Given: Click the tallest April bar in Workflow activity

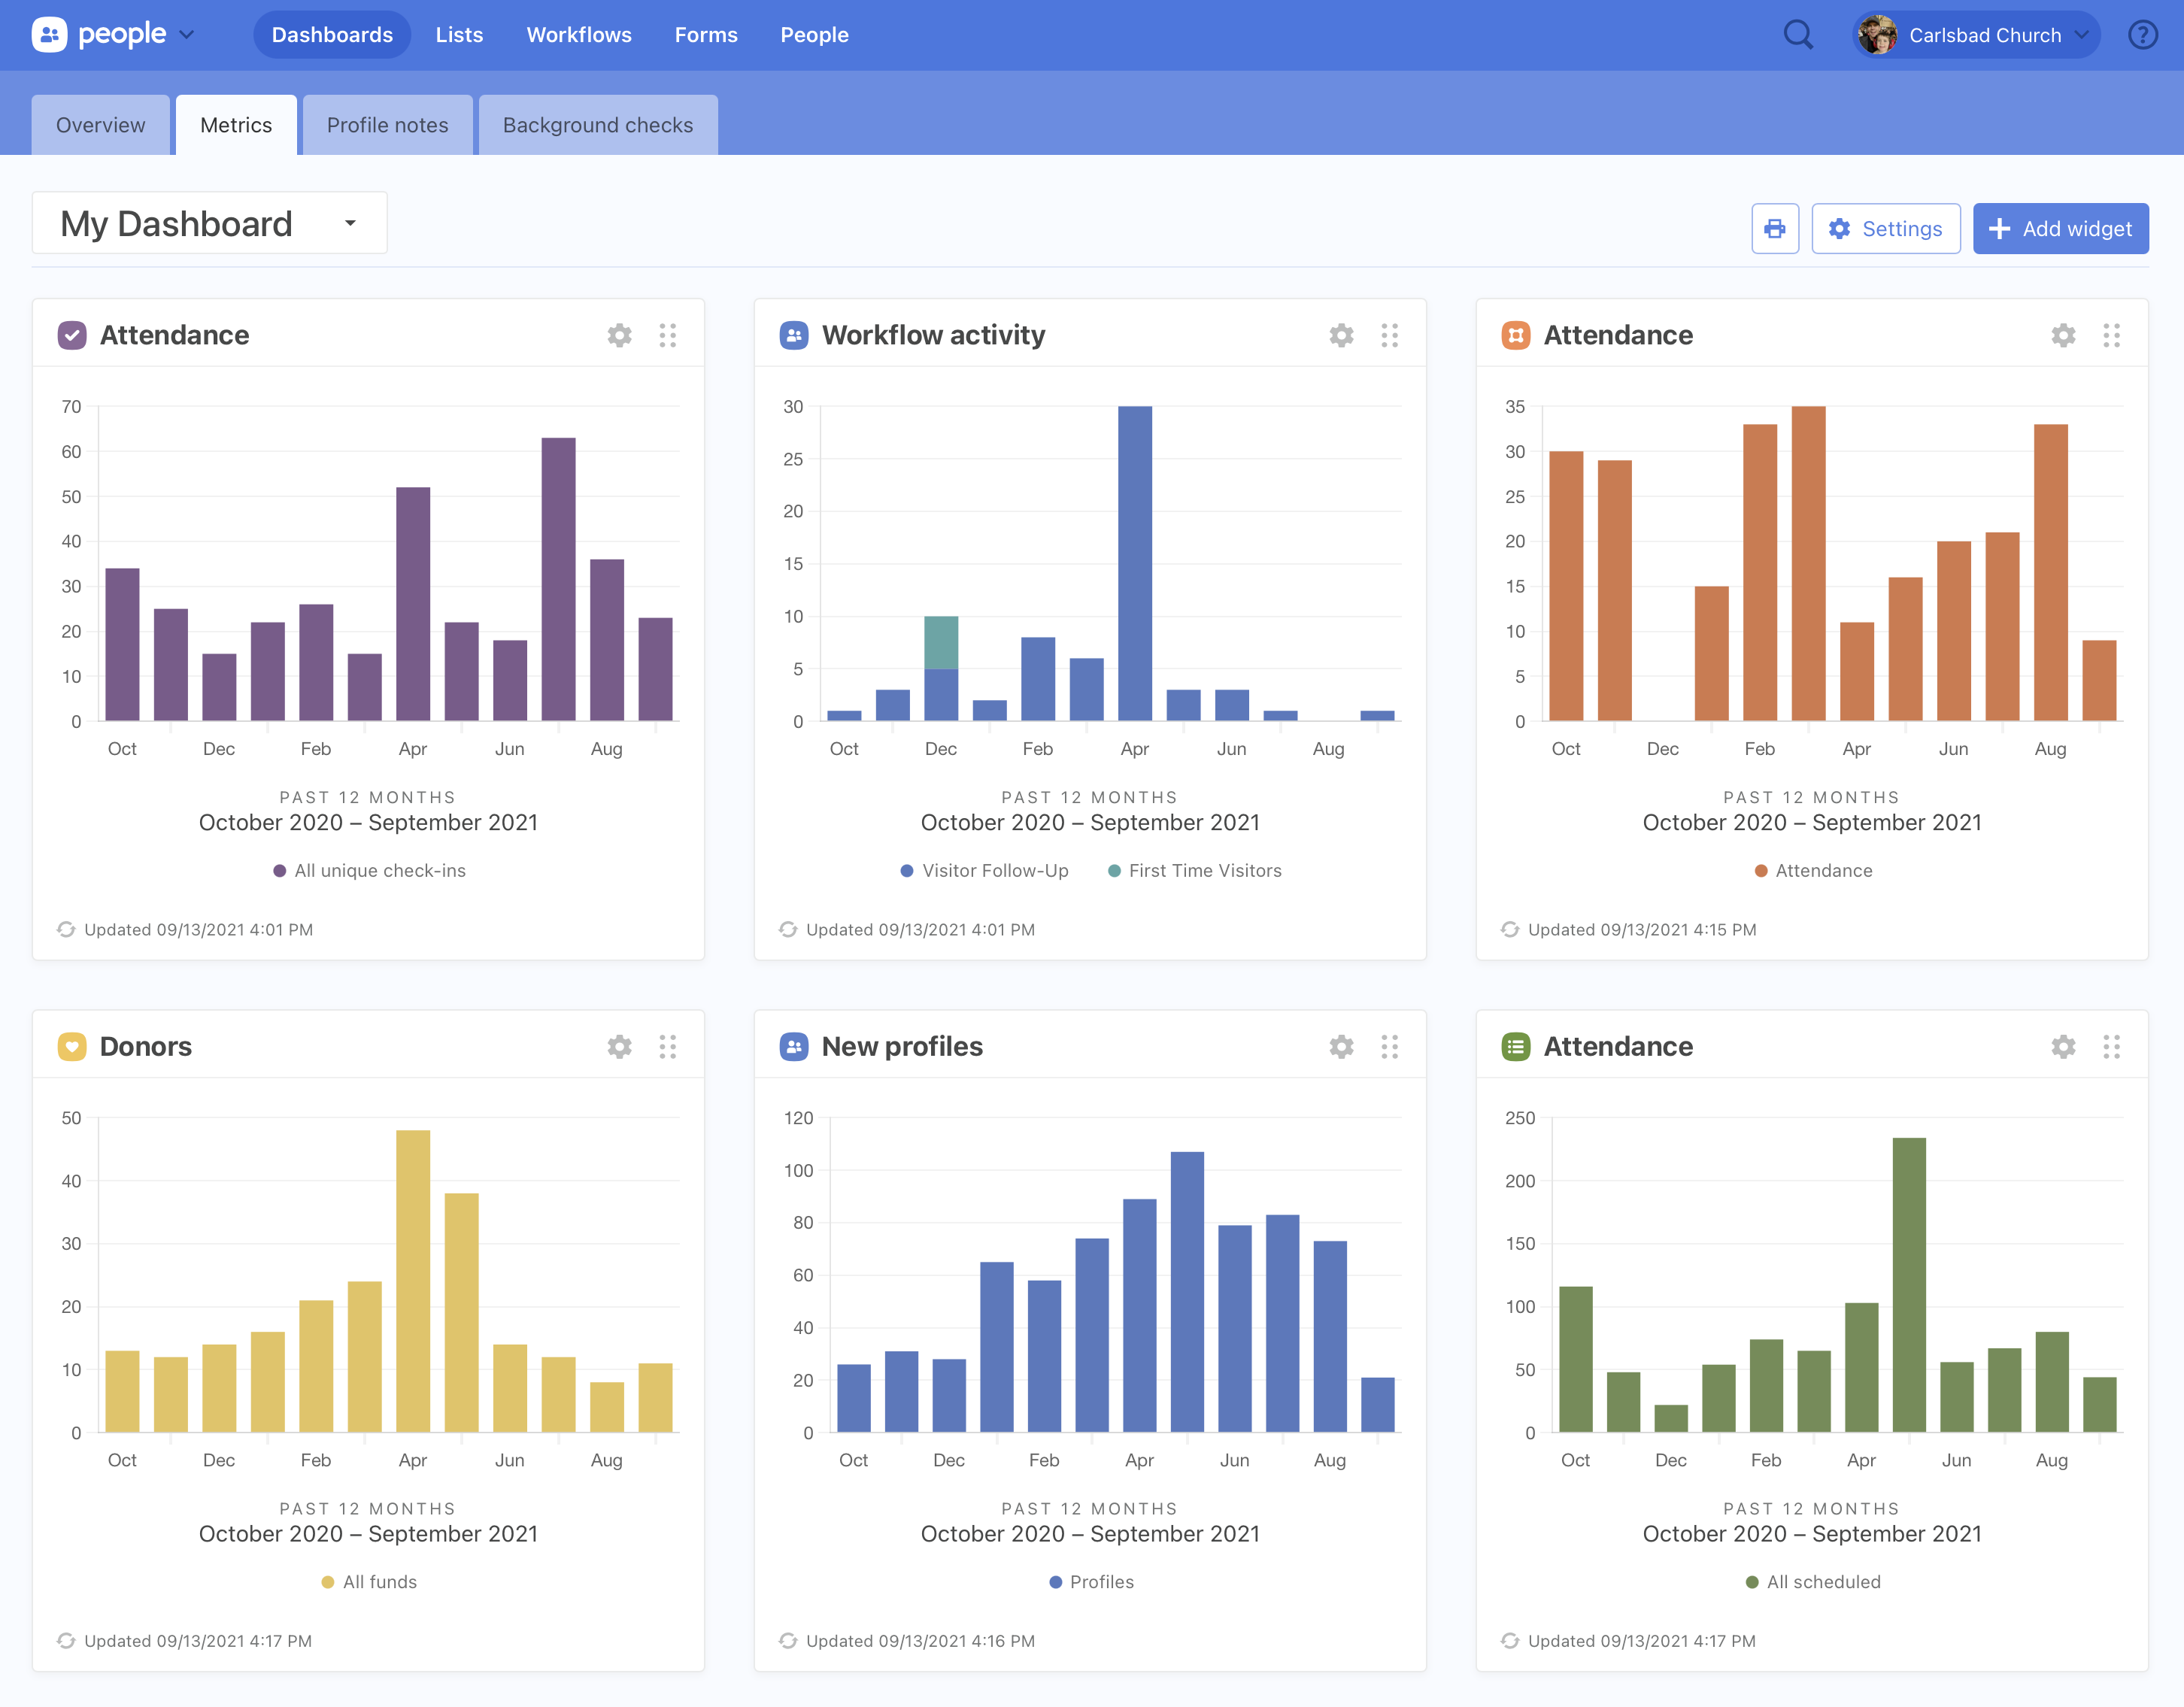Looking at the screenshot, I should [x=1134, y=563].
